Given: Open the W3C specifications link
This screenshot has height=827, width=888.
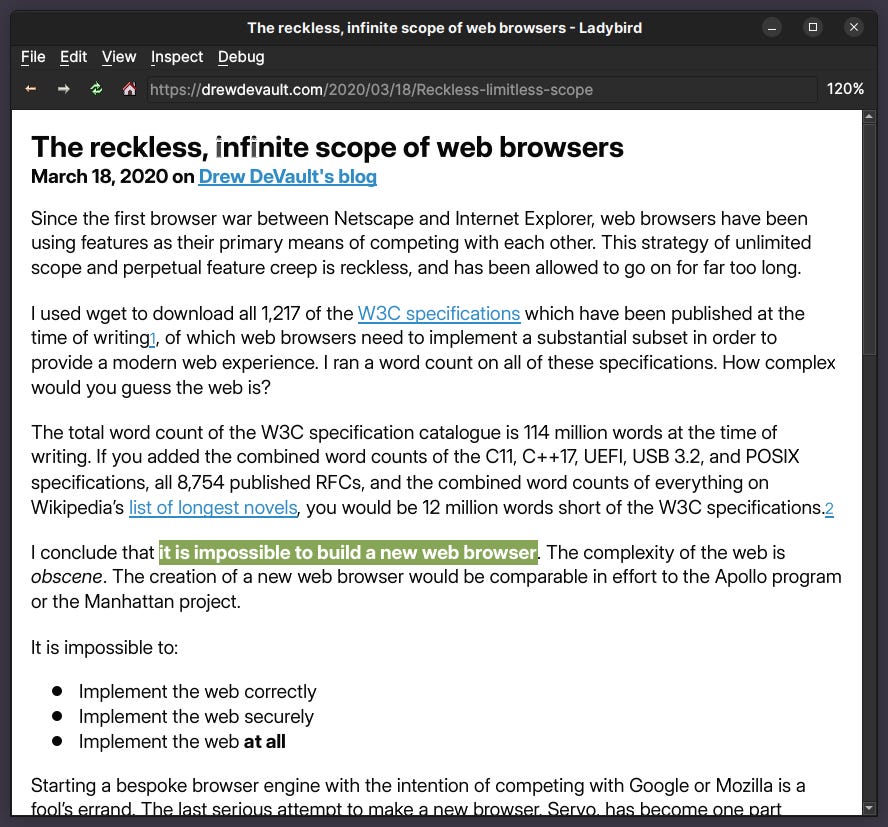Looking at the screenshot, I should pos(439,313).
